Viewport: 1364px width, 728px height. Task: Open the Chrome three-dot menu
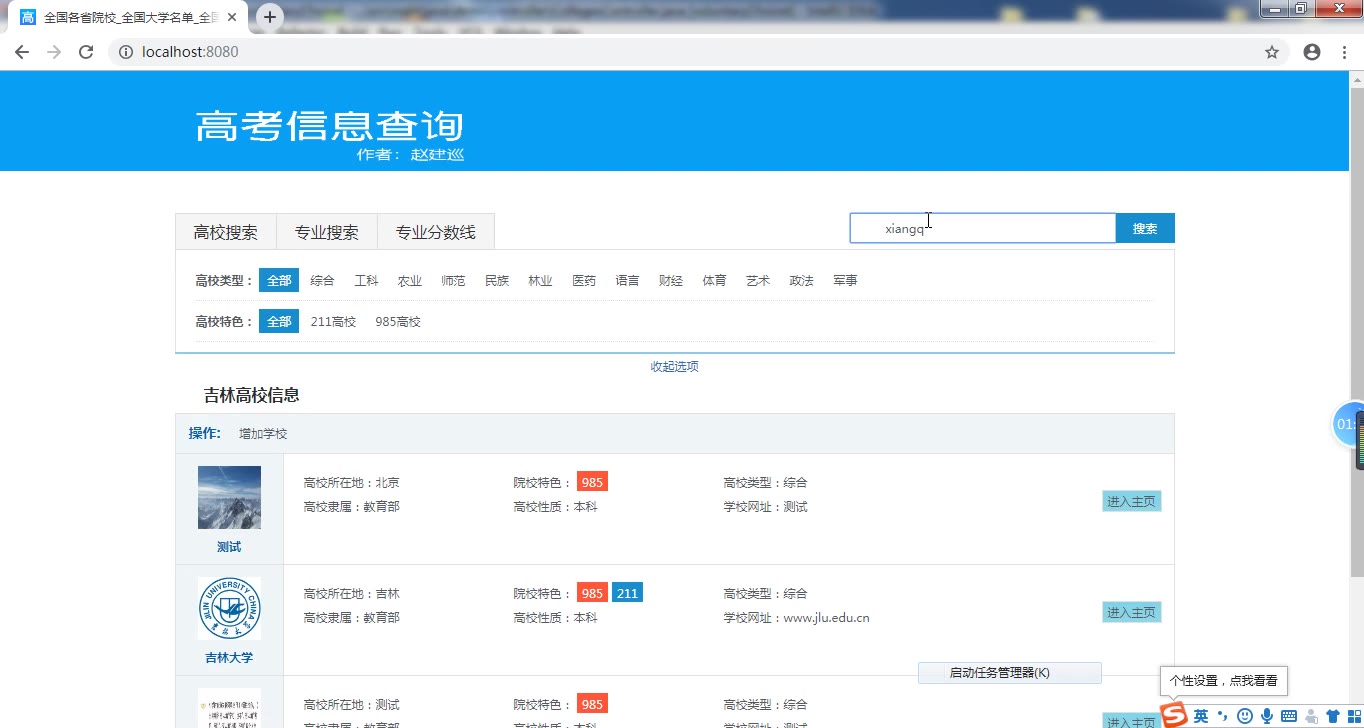point(1344,52)
